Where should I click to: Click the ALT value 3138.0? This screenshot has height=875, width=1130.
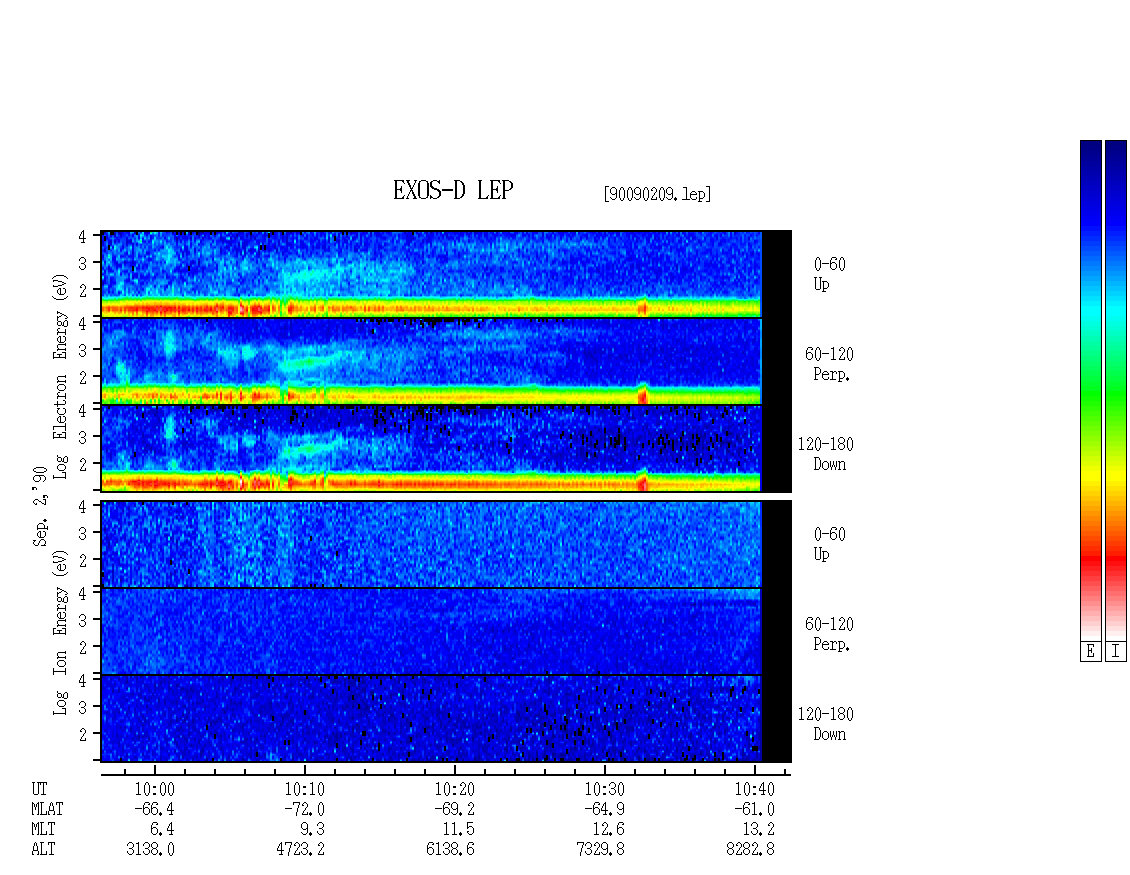151,850
